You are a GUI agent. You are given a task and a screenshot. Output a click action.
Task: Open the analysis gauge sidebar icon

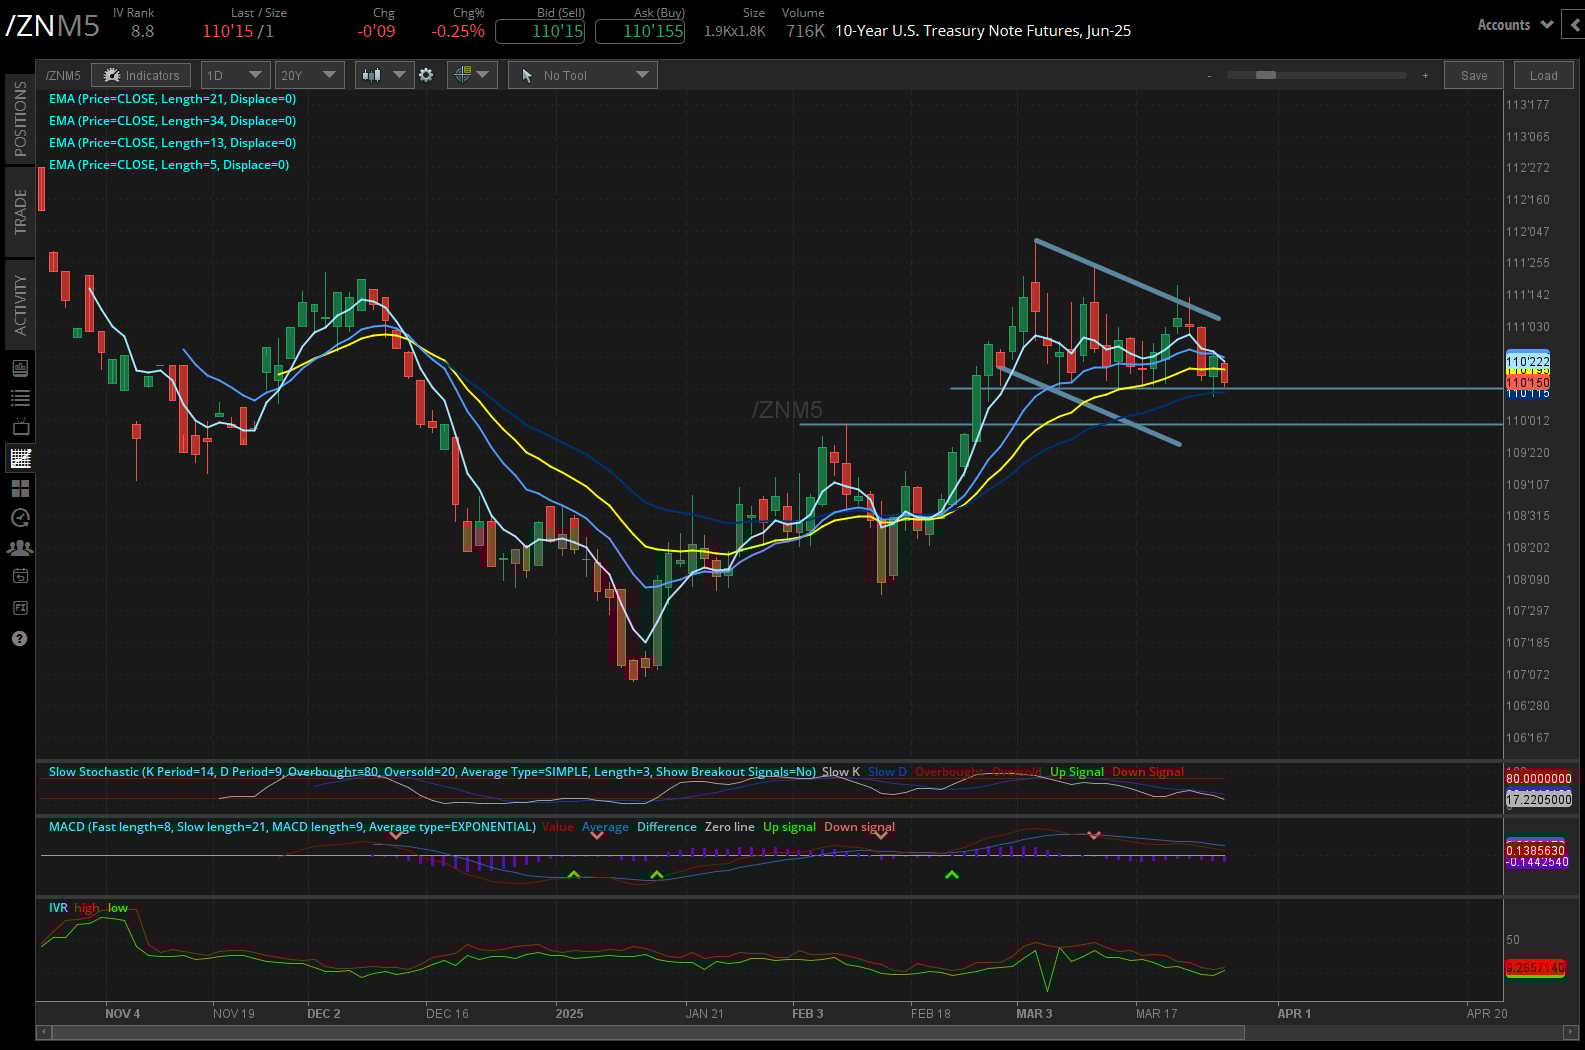tap(20, 517)
